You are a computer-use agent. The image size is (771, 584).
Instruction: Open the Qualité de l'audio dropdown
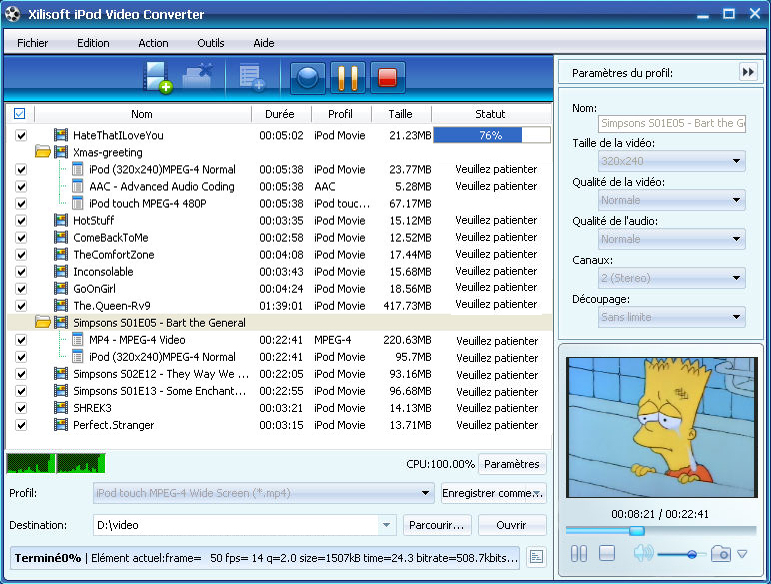pos(671,239)
